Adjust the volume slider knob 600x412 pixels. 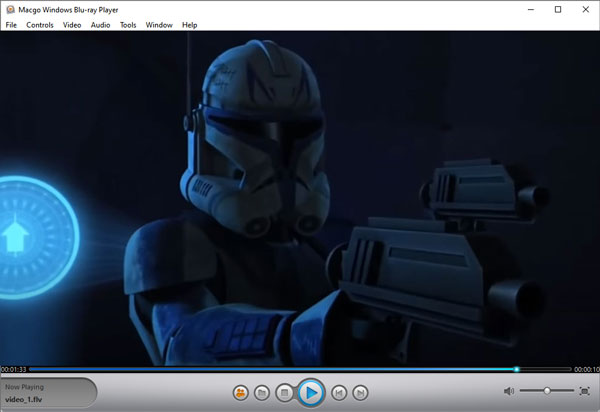pos(547,391)
